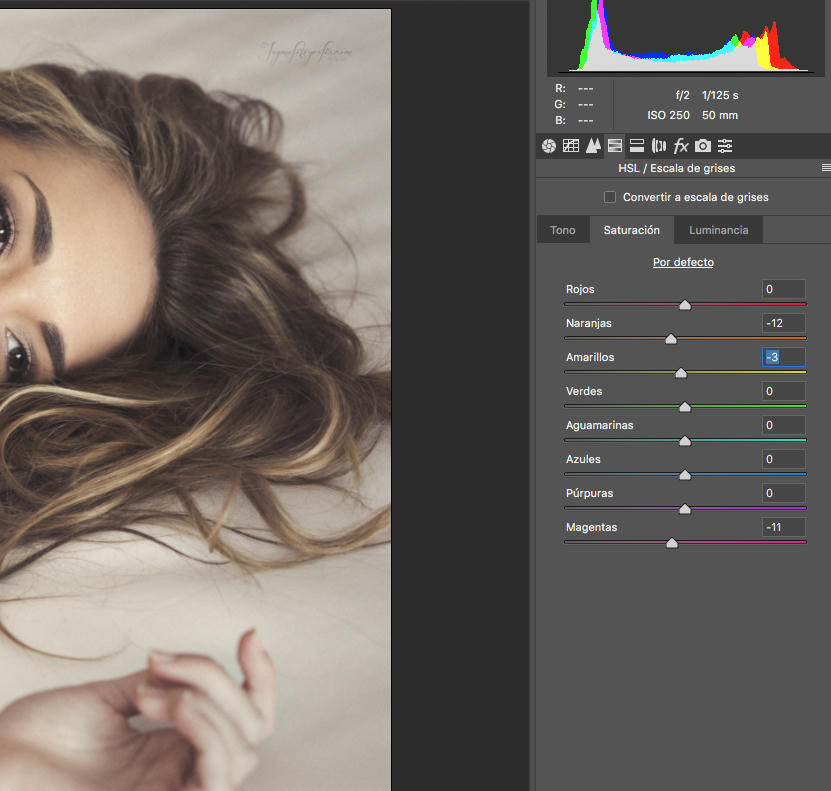Open the Basic panel aperture icon

[x=549, y=146]
